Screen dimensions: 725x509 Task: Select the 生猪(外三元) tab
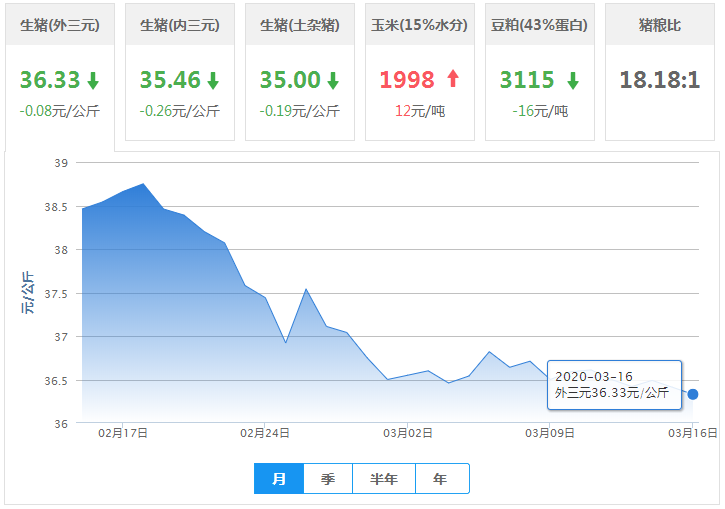[59, 25]
